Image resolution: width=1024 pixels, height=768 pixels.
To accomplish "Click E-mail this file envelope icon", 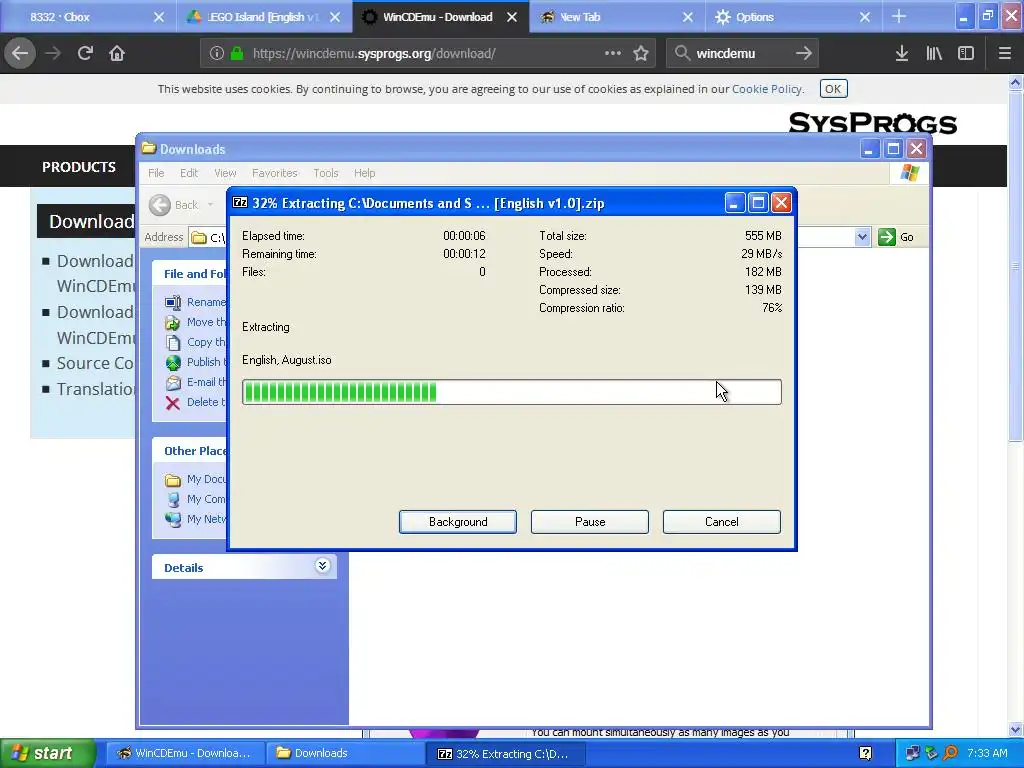I will [172, 382].
